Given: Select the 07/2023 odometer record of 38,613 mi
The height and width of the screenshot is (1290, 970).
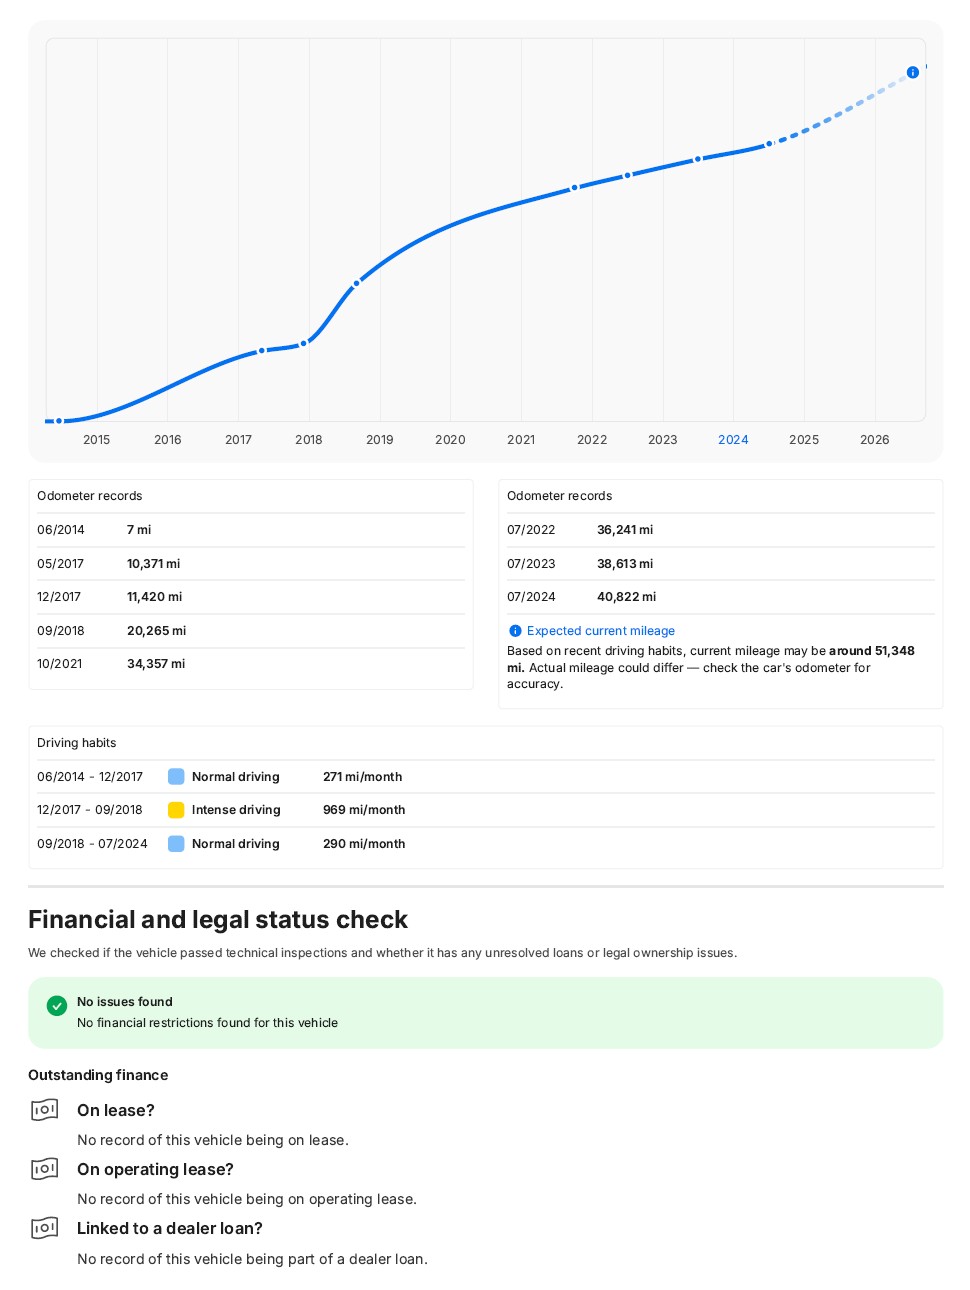Looking at the screenshot, I should pos(720,564).
